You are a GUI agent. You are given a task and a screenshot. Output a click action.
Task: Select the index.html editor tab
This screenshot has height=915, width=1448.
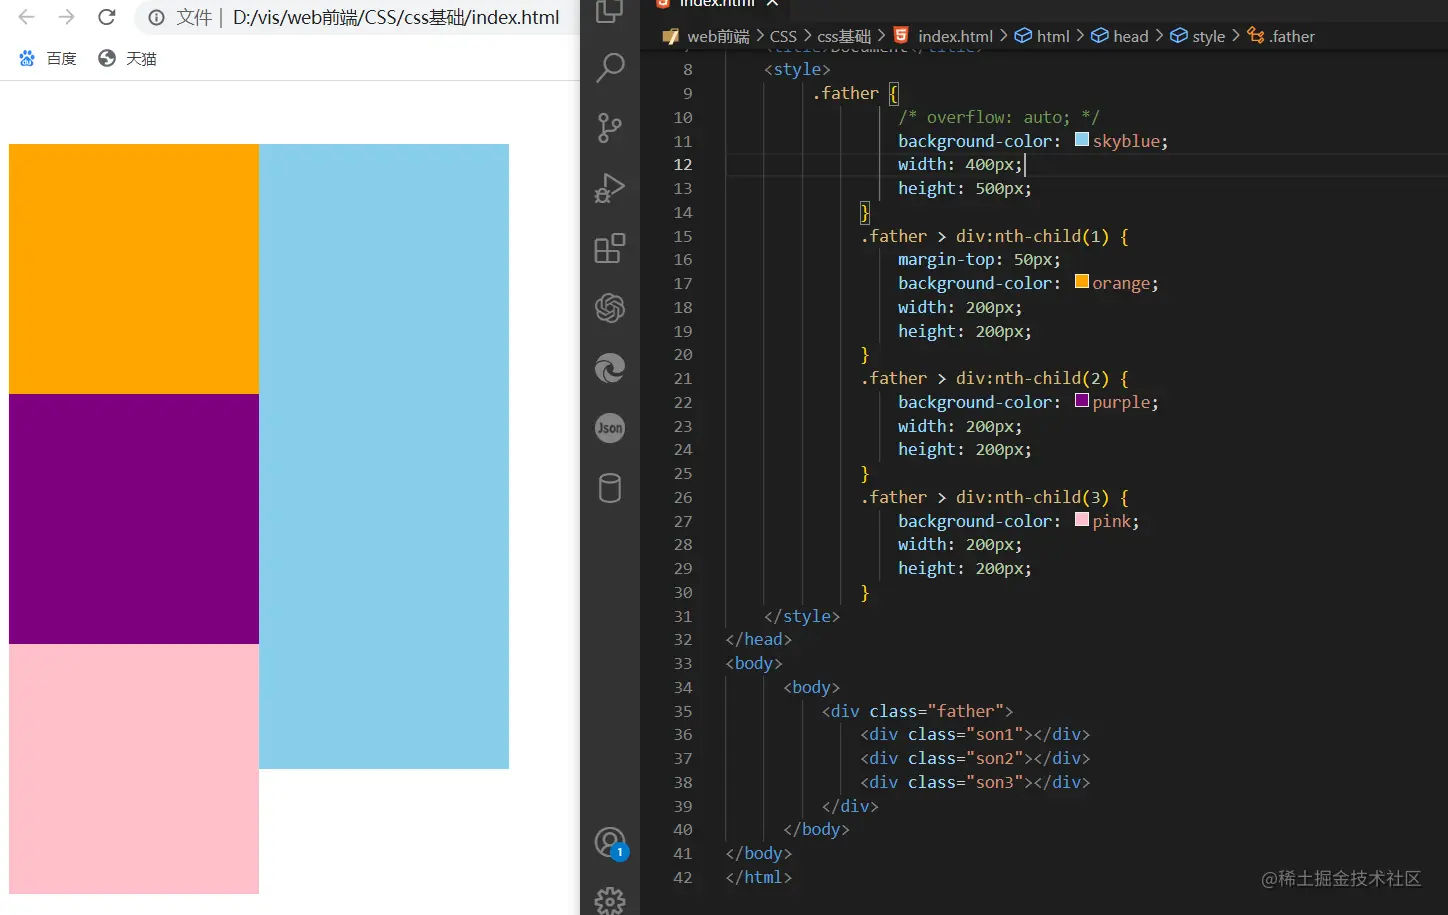pyautogui.click(x=716, y=4)
